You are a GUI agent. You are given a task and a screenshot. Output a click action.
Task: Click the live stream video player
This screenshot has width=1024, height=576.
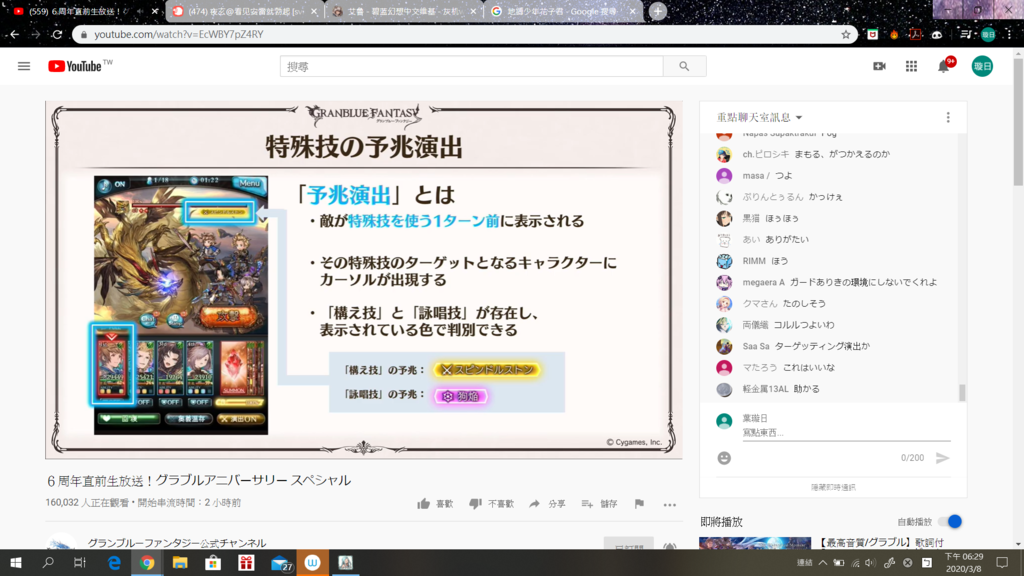tap(364, 280)
